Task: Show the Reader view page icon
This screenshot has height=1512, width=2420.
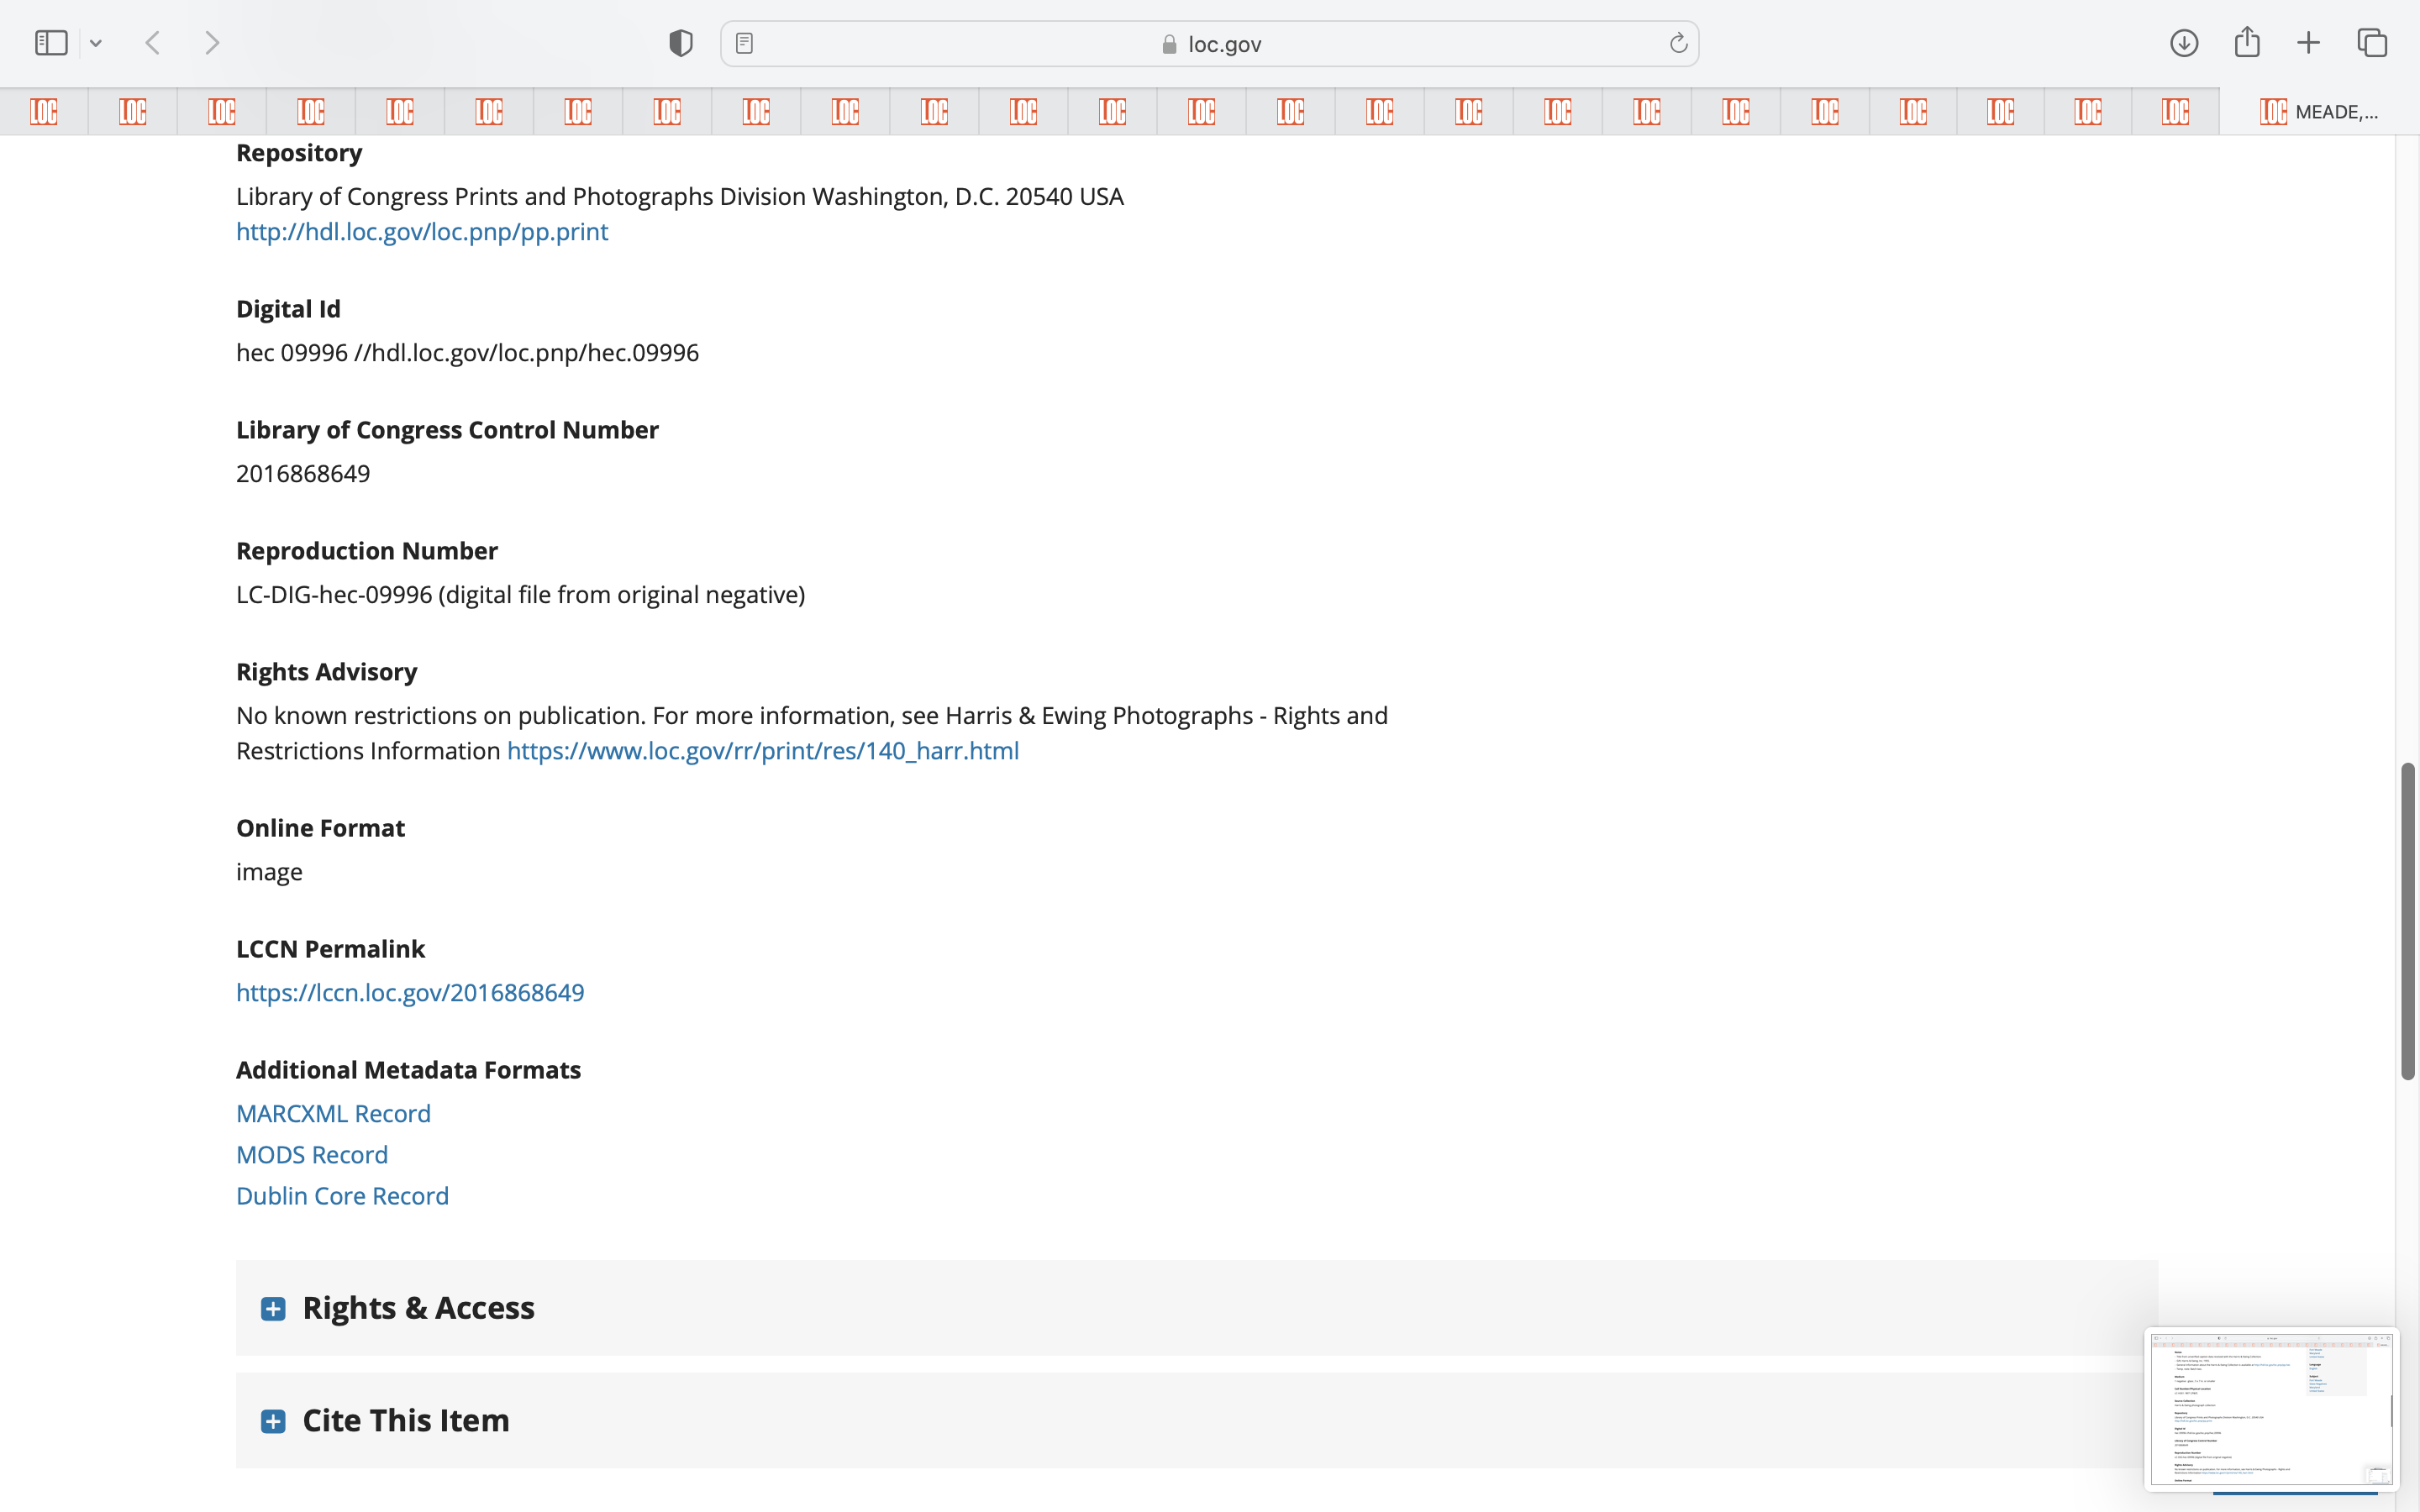Action: click(x=744, y=43)
